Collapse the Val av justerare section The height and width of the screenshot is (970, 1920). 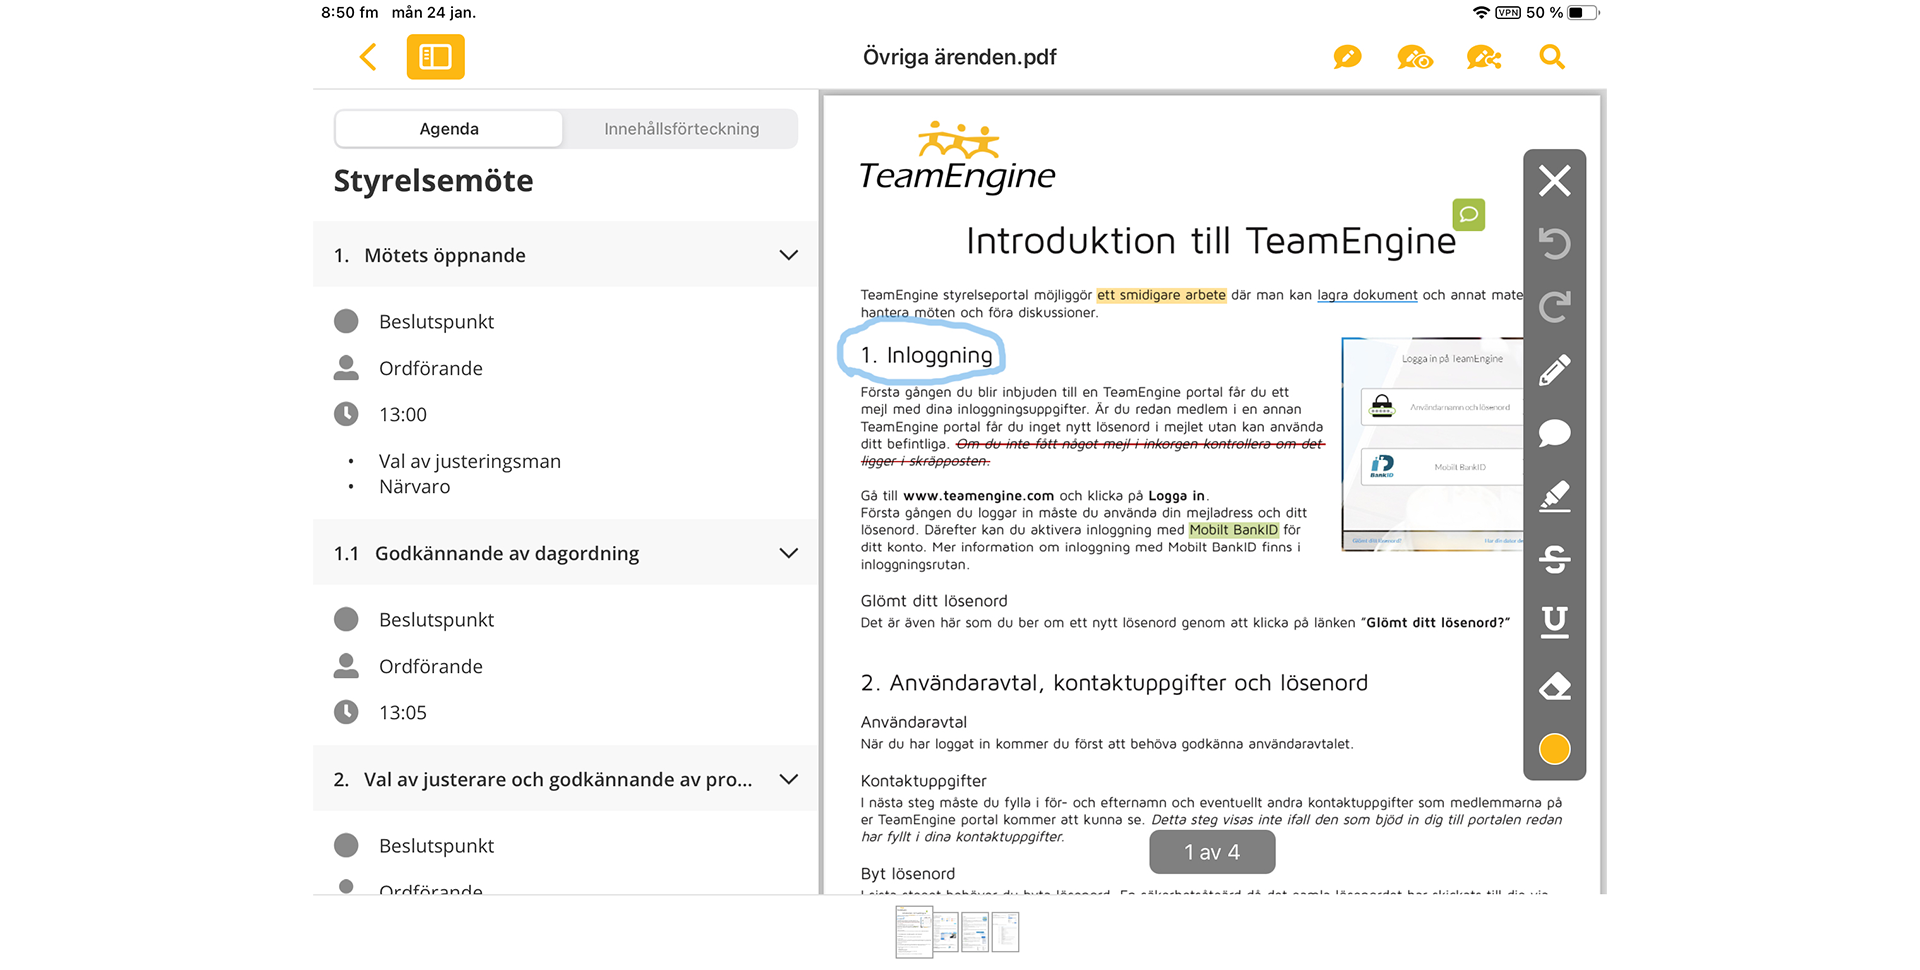click(788, 779)
